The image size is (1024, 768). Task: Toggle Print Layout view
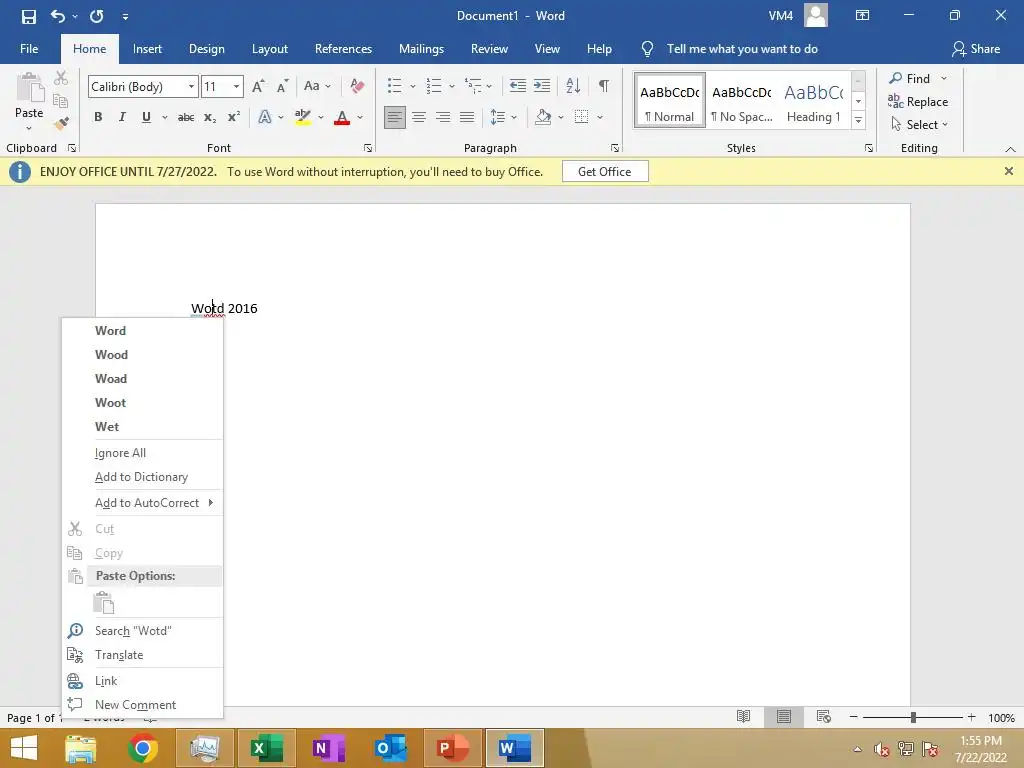tap(784, 716)
